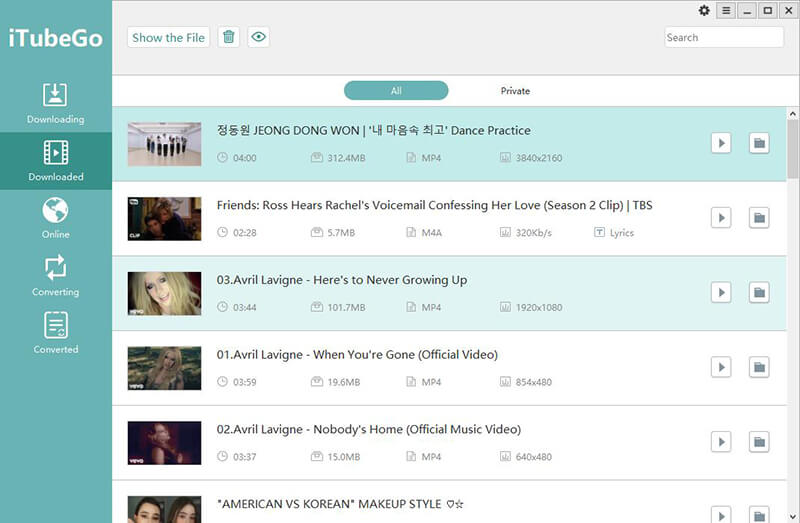The height and width of the screenshot is (523, 800).
Task: Open folder for Friends Ross Hears Rachel clip
Action: tap(759, 218)
